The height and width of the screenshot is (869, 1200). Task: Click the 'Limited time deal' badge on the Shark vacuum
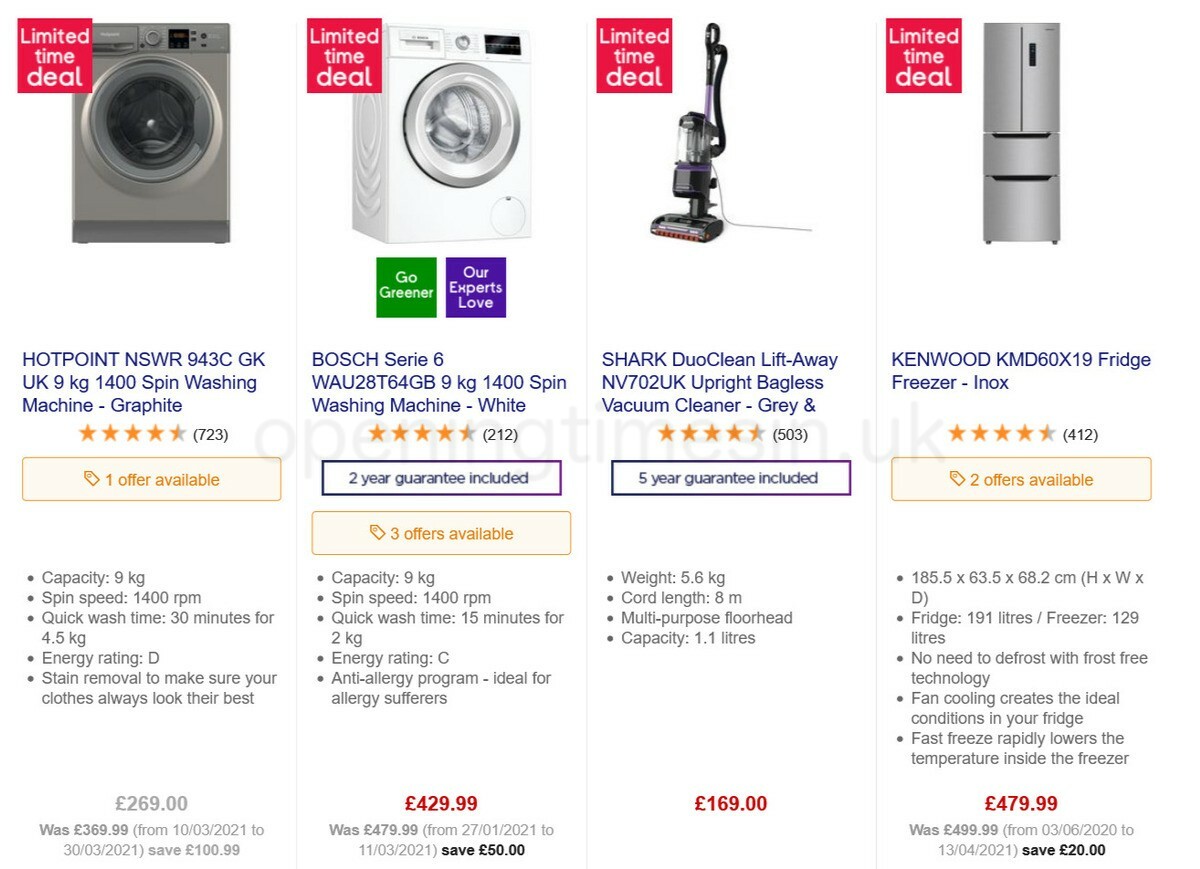coord(634,55)
